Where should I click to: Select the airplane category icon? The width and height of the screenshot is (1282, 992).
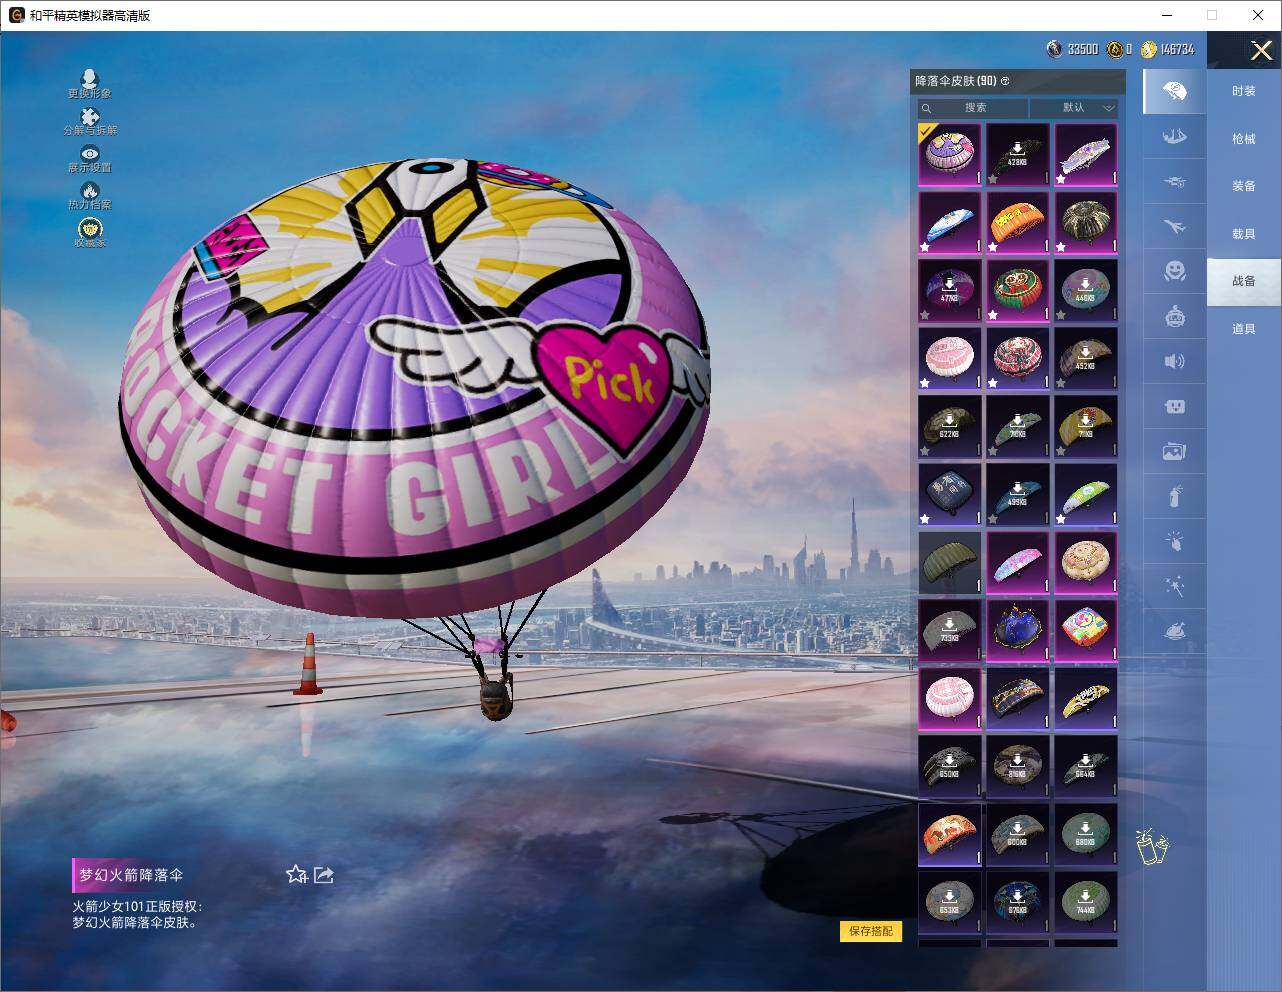point(1174,226)
